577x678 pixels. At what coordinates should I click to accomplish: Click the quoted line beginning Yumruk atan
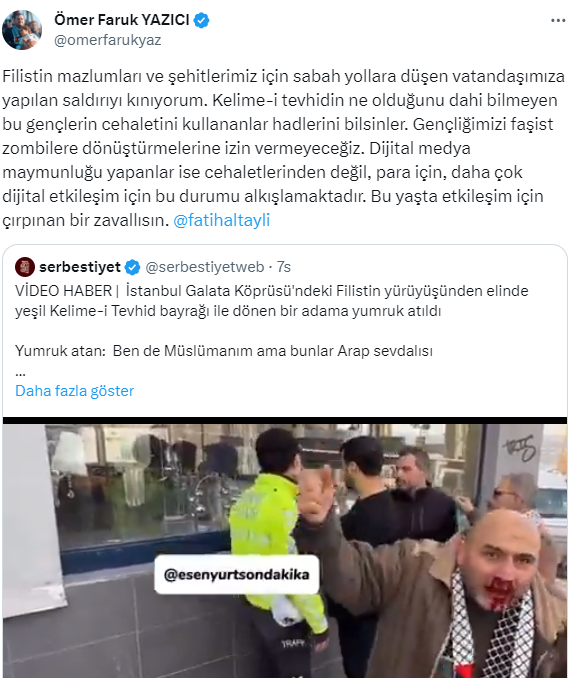click(x=224, y=351)
